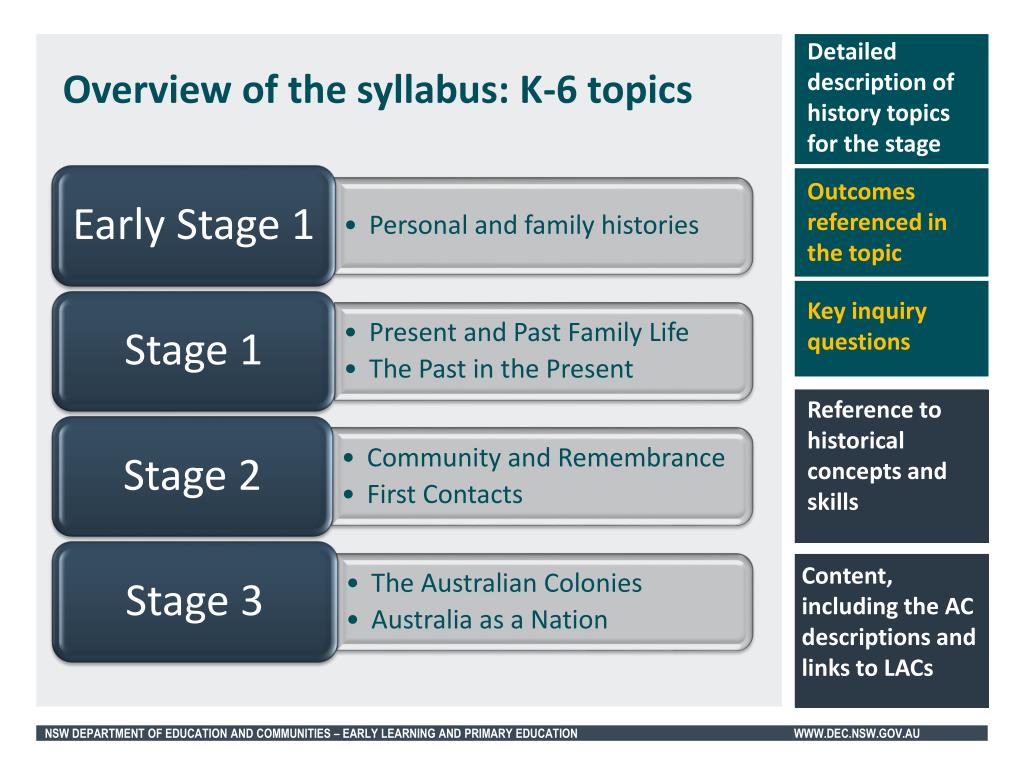Select 'Reference to historical concepts and skills' box
Image resolution: width=1024 pixels, height=768 pixels.
(x=891, y=466)
